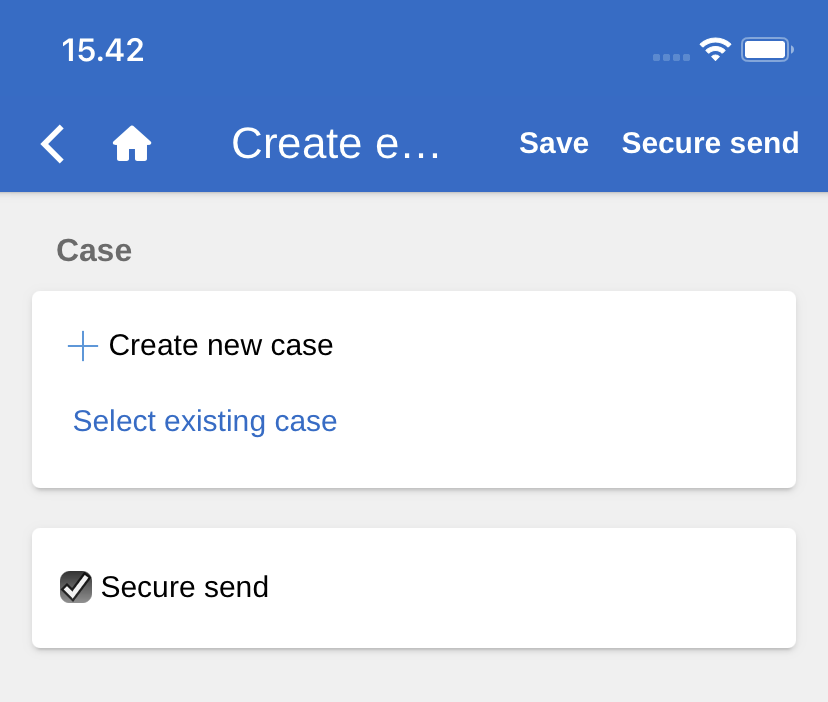The height and width of the screenshot is (702, 828).
Task: Uncheck the Secure send checkbox
Action: (x=76, y=587)
